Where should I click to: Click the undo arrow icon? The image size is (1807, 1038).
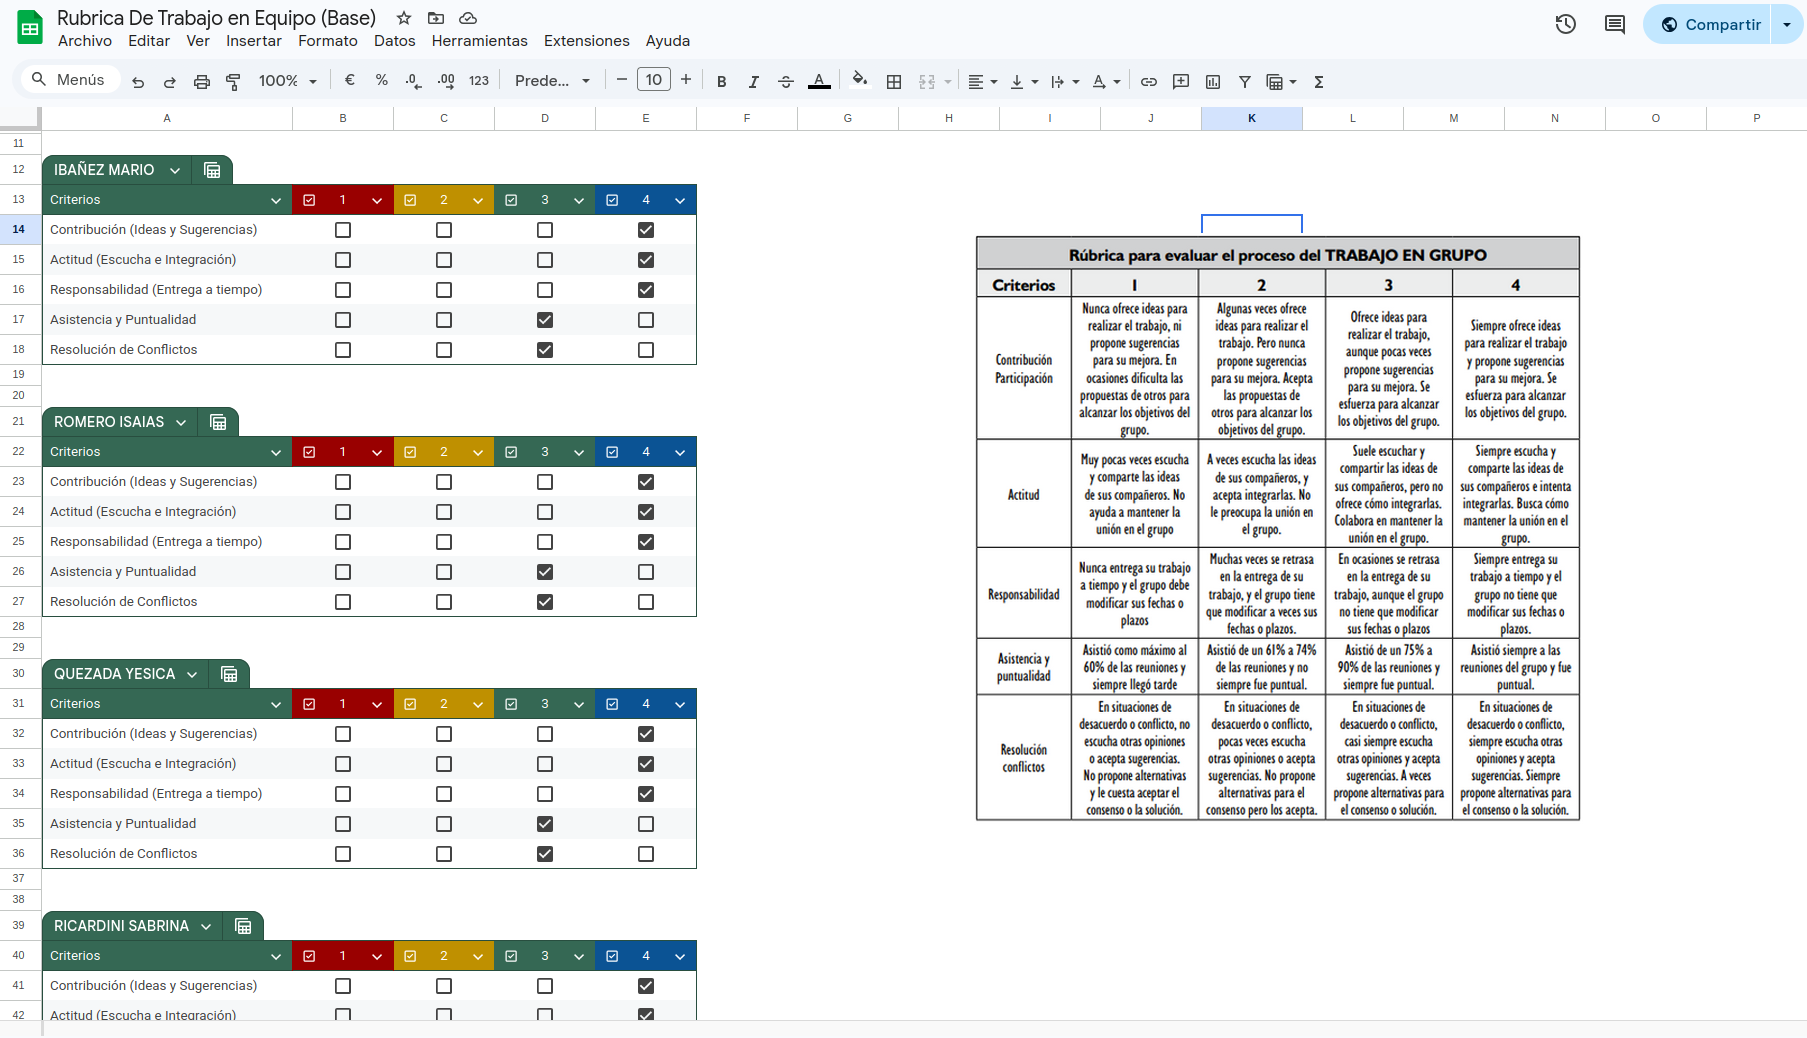click(x=138, y=82)
